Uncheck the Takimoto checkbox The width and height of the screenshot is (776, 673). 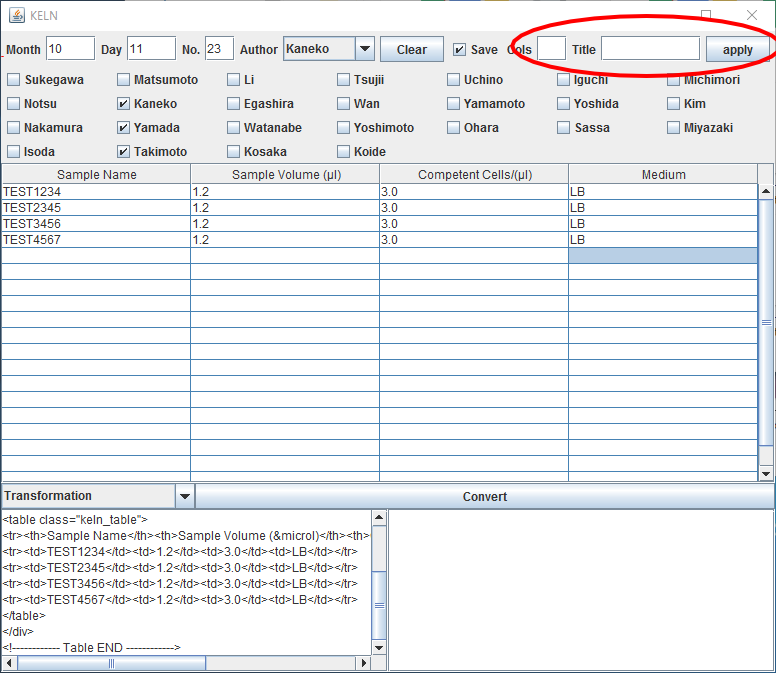click(x=123, y=151)
